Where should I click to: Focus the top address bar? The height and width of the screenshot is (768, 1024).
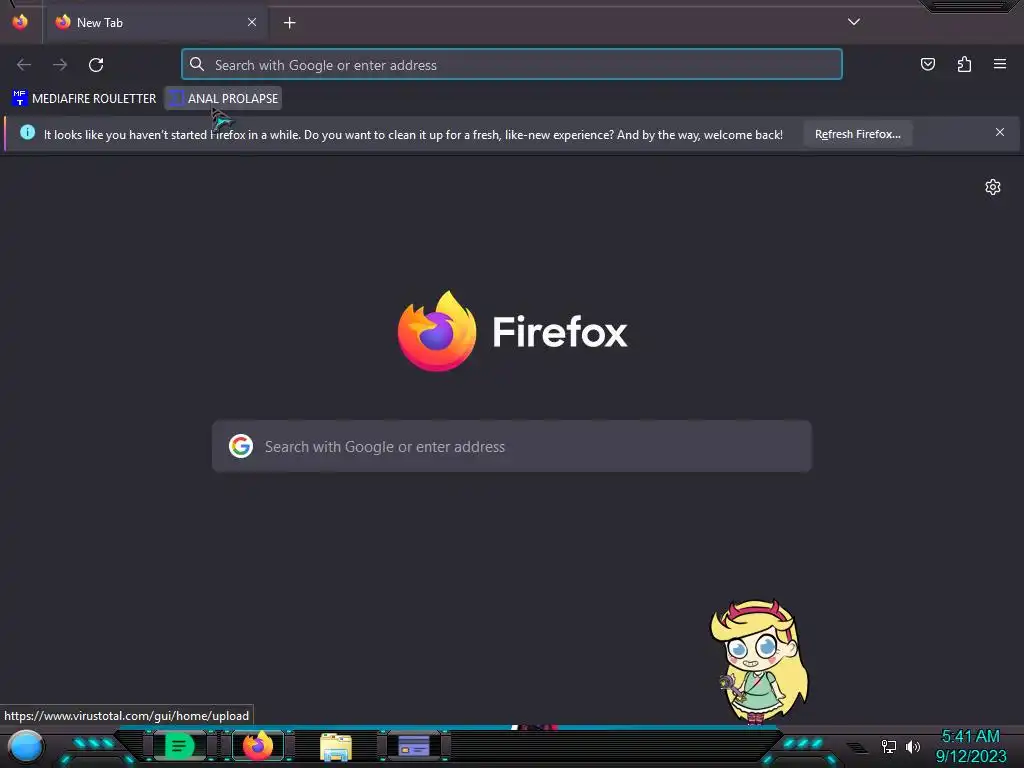click(x=512, y=65)
